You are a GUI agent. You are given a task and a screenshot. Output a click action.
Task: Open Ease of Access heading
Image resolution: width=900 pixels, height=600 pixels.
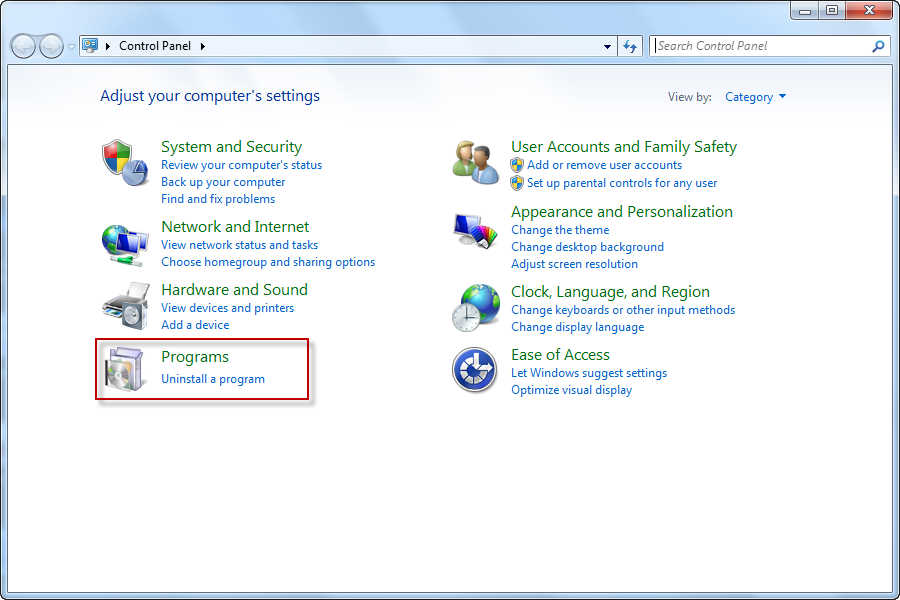click(560, 355)
